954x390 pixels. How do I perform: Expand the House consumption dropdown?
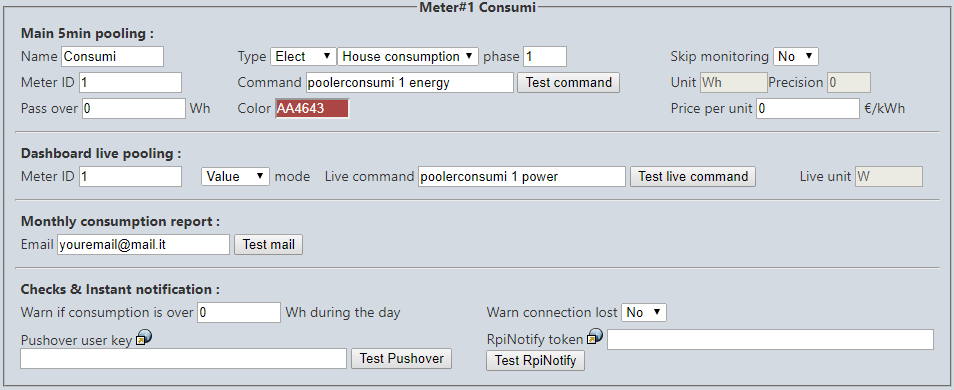[x=408, y=57]
